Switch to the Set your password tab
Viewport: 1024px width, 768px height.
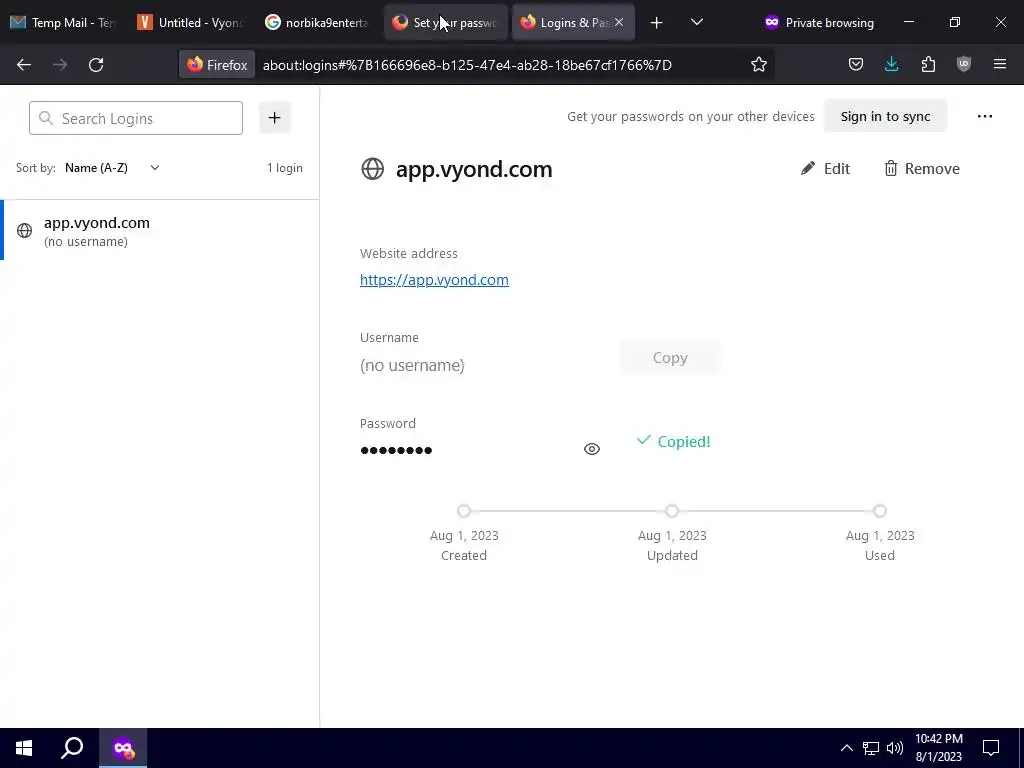click(446, 23)
